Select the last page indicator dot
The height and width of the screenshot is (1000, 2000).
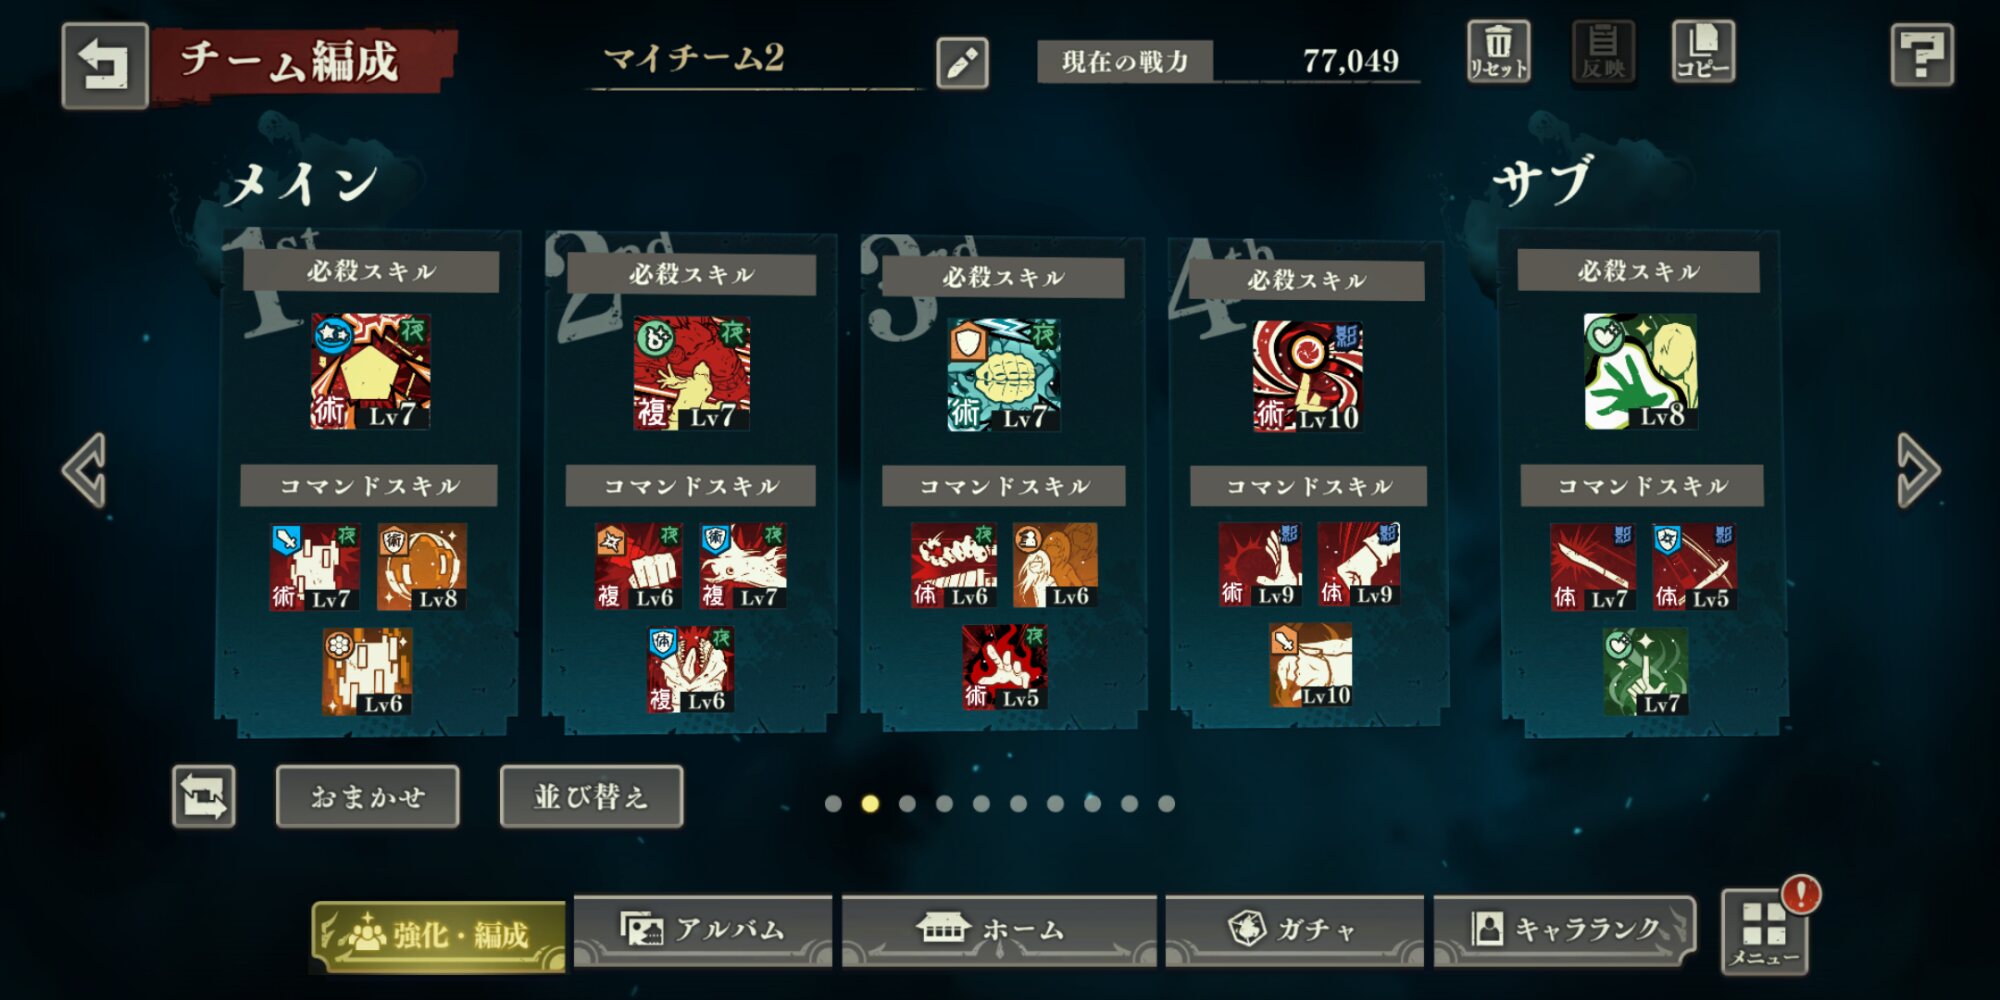click(1166, 804)
